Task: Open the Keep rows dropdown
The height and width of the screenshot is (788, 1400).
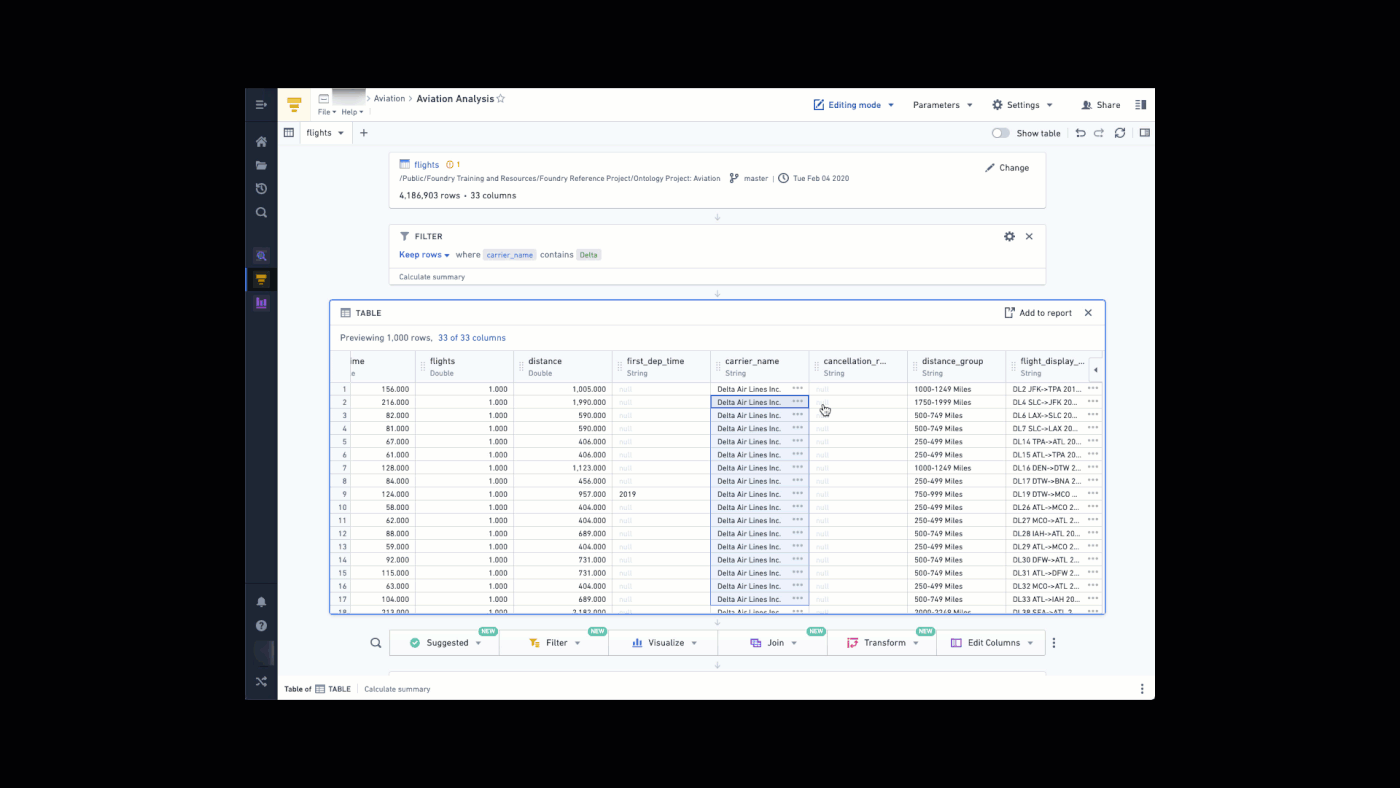Action: [x=424, y=255]
